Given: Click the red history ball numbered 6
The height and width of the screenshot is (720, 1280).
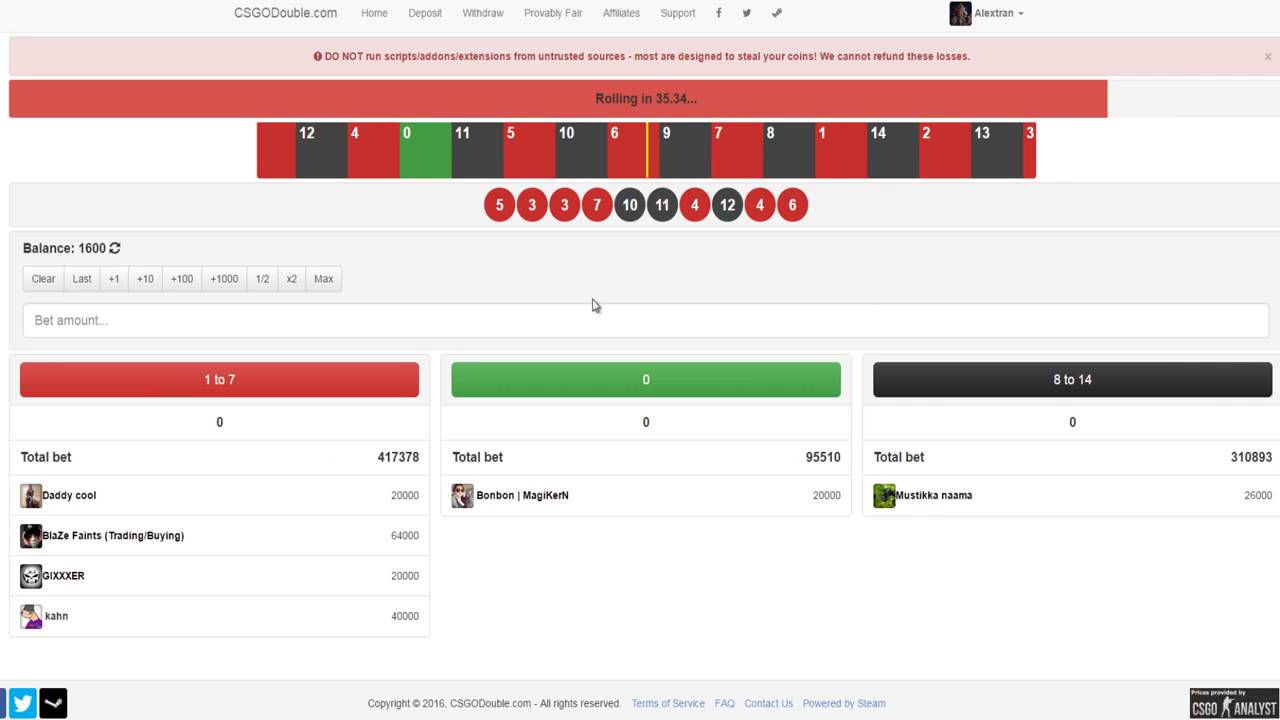Looking at the screenshot, I should tap(792, 205).
